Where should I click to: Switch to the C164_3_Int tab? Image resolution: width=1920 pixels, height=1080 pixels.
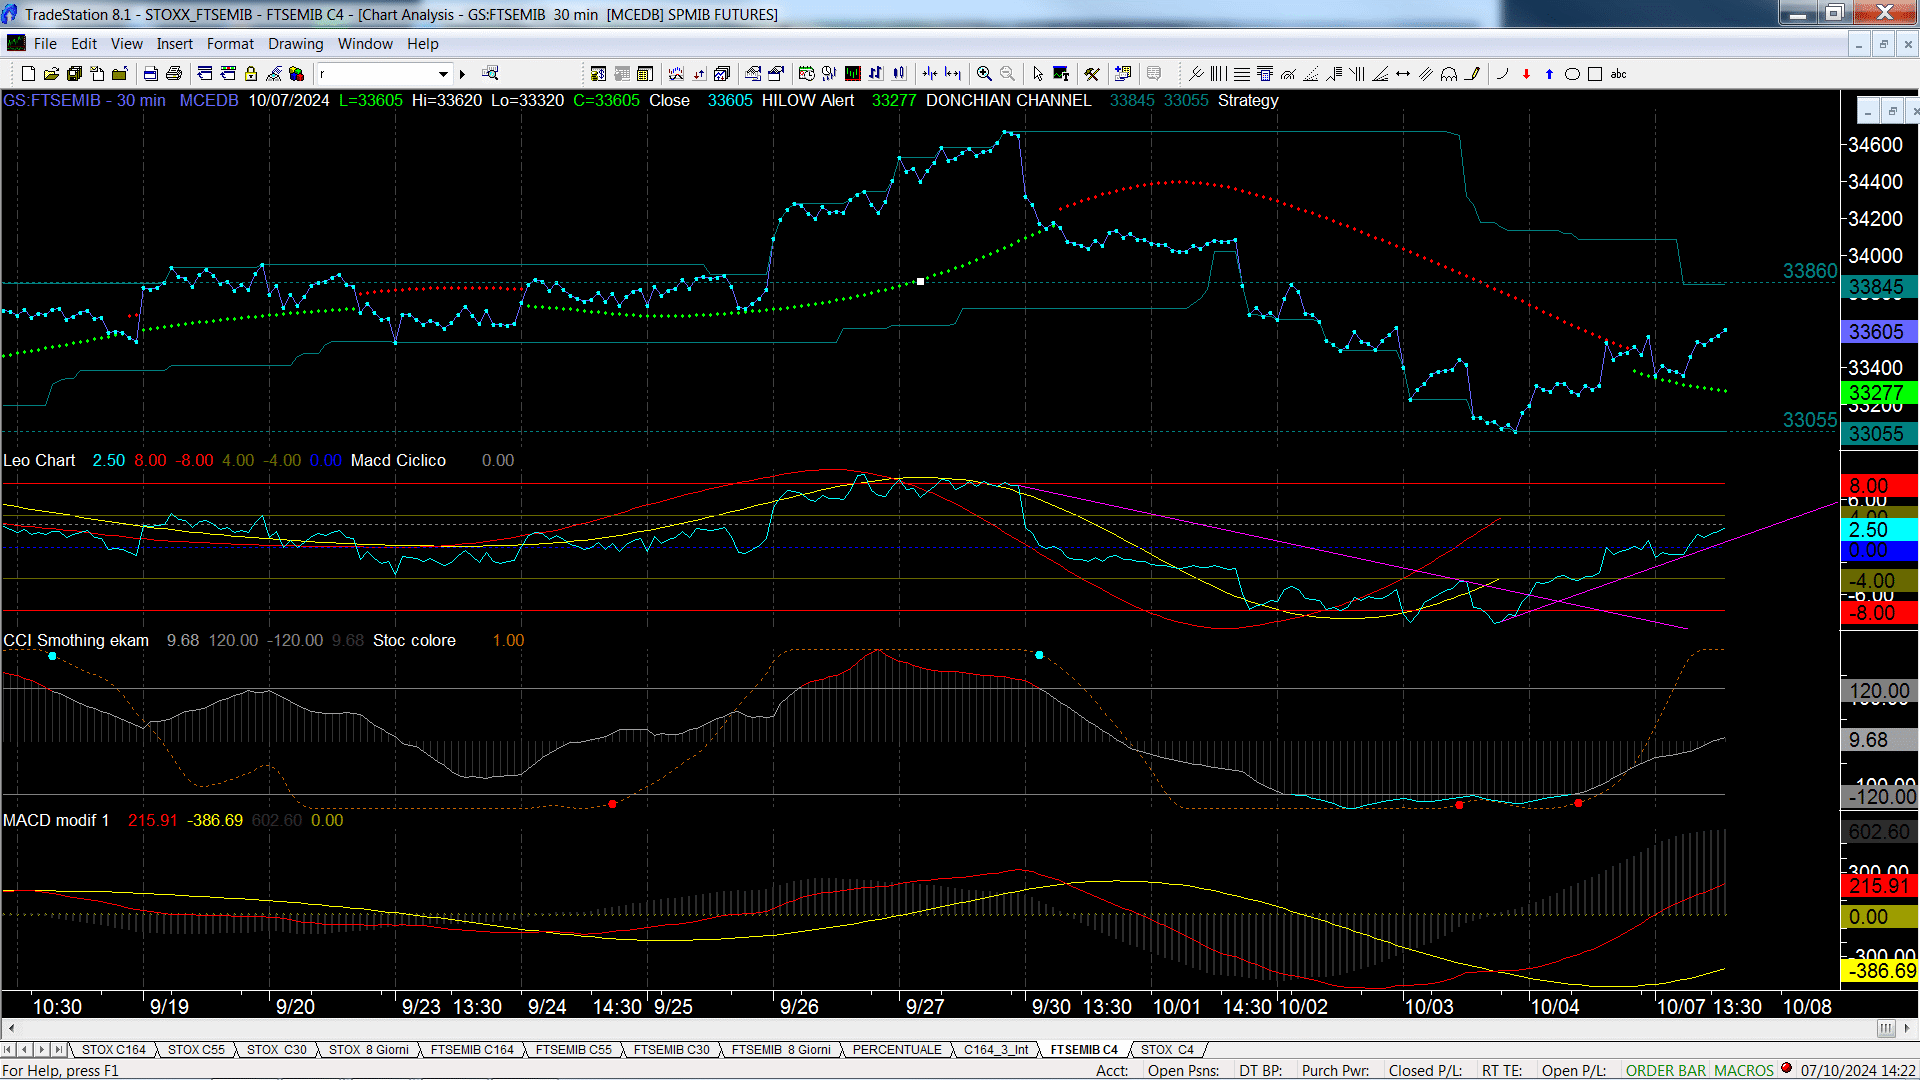tap(996, 1050)
